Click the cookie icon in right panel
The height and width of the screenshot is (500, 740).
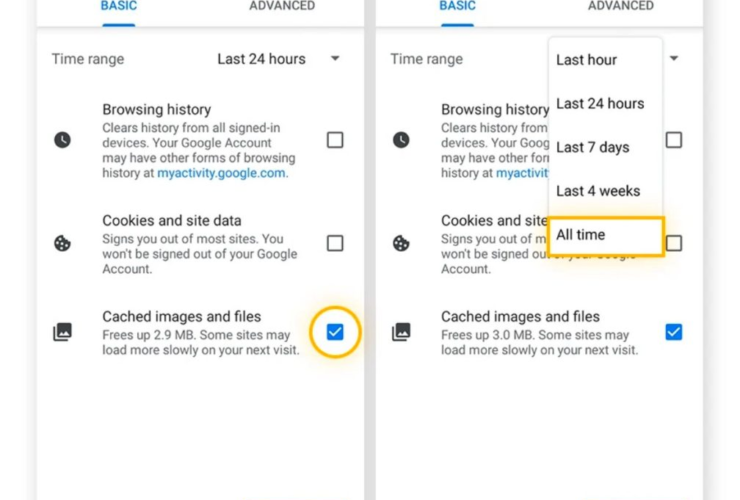(x=401, y=243)
